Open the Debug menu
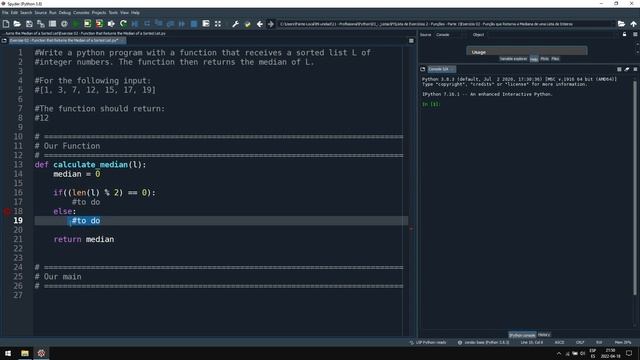 [x=64, y=13]
